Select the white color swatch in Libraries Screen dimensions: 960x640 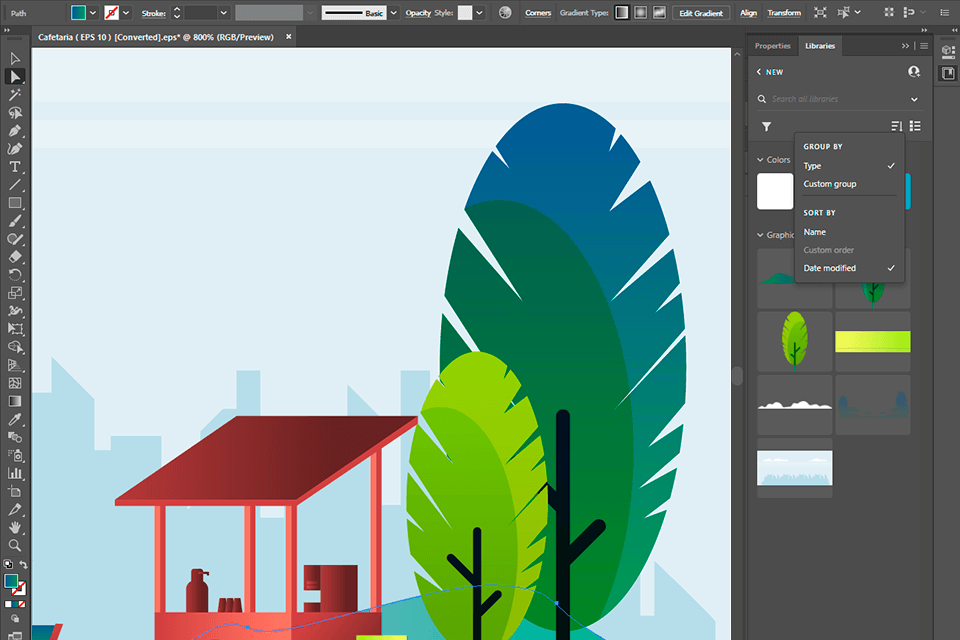pos(775,191)
